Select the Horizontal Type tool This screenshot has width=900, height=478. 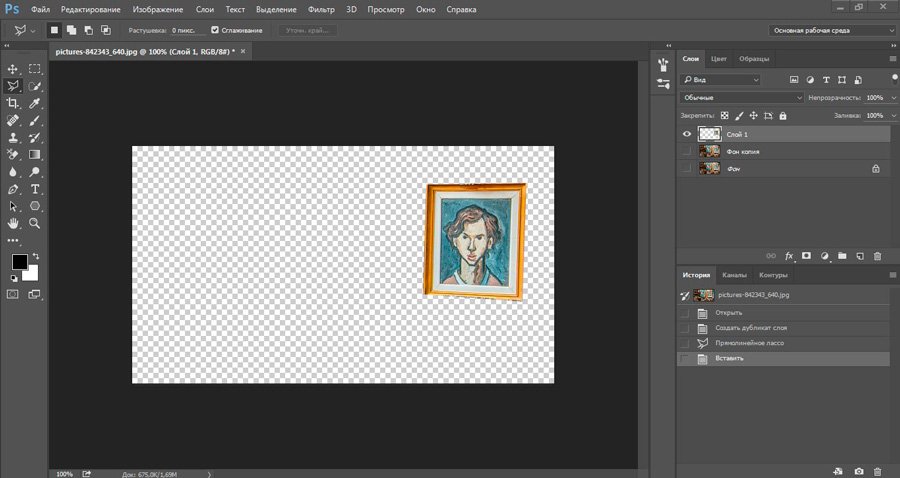click(x=35, y=188)
